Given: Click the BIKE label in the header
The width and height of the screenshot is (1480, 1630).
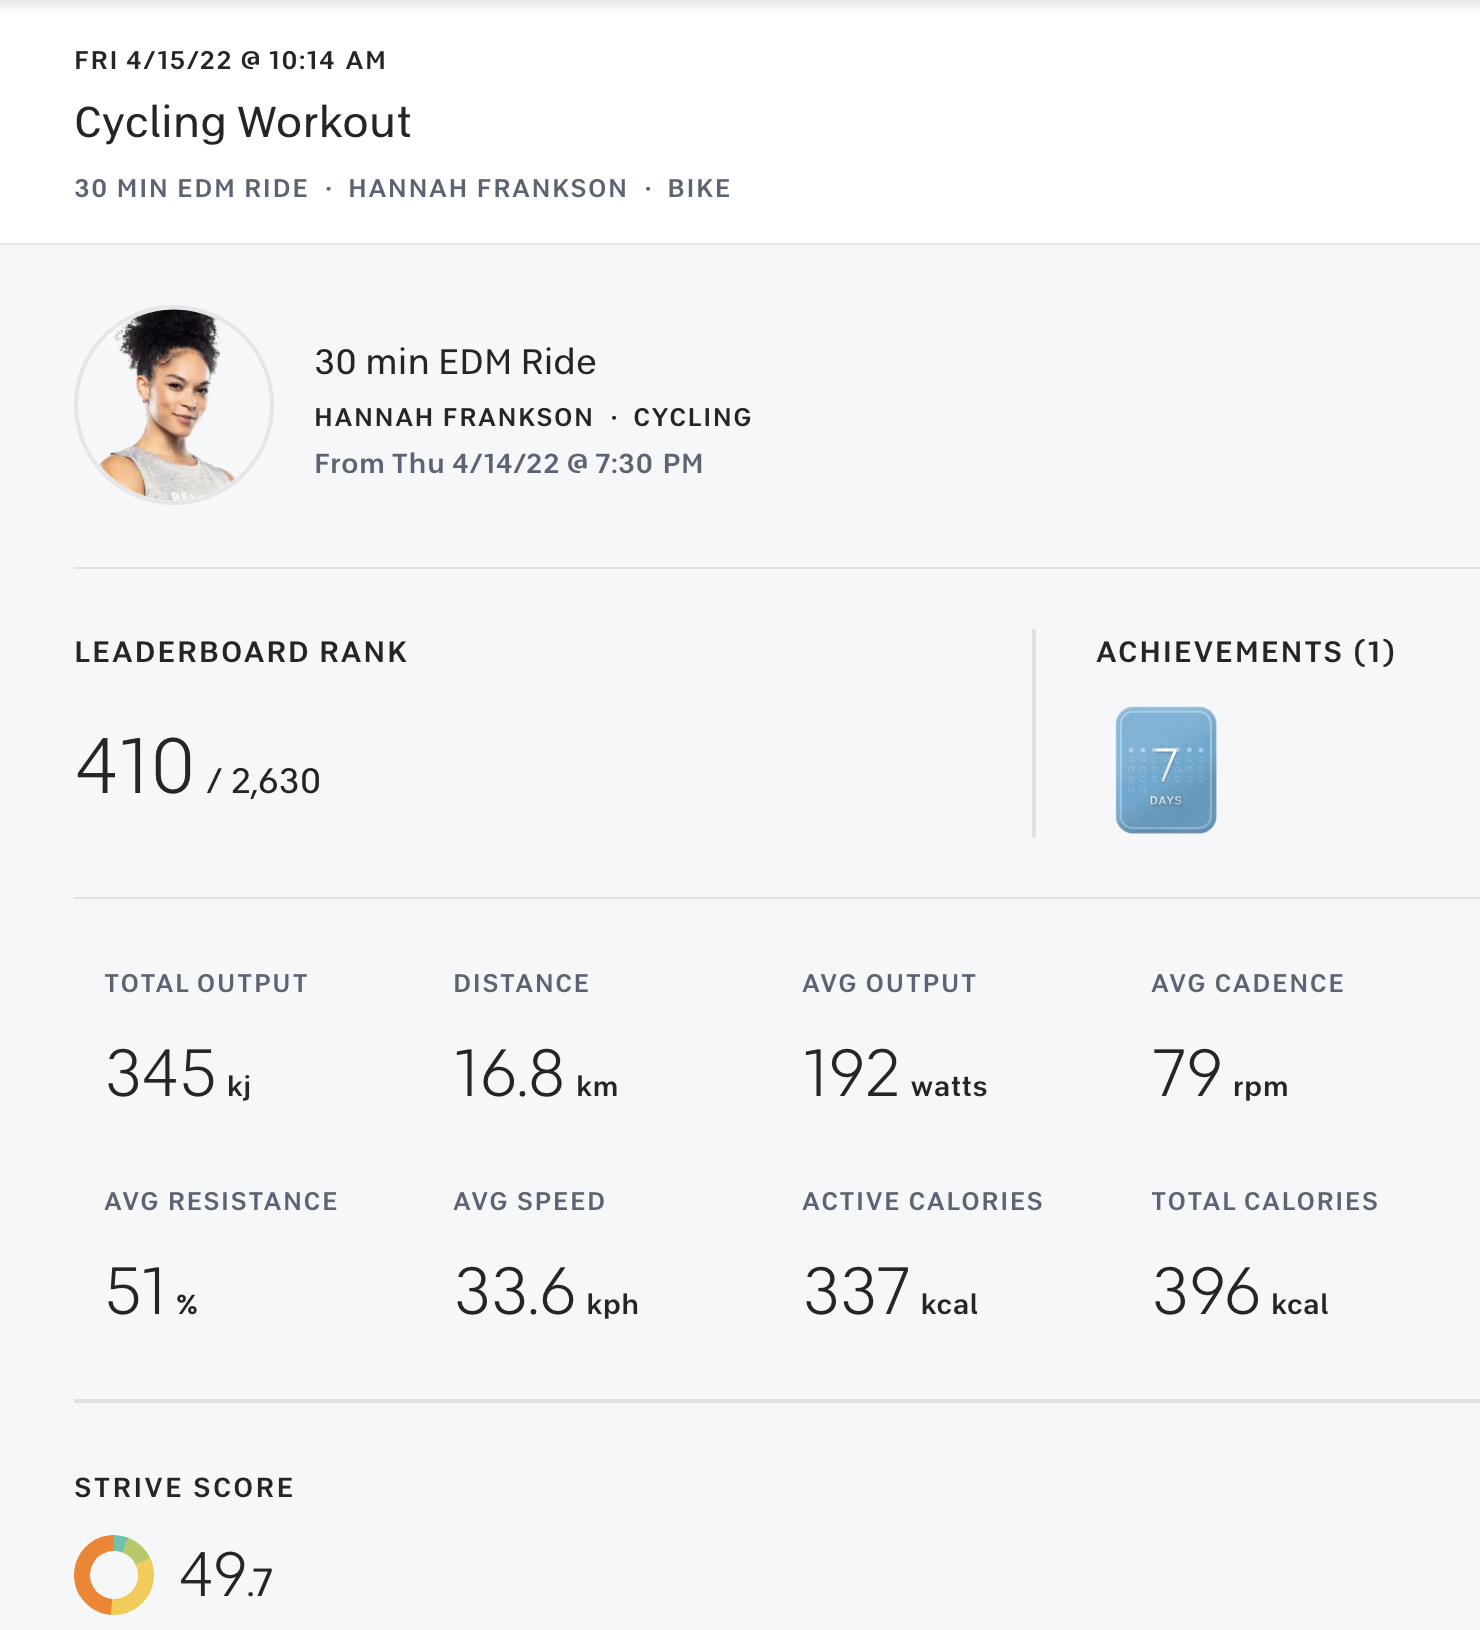Looking at the screenshot, I should (699, 189).
